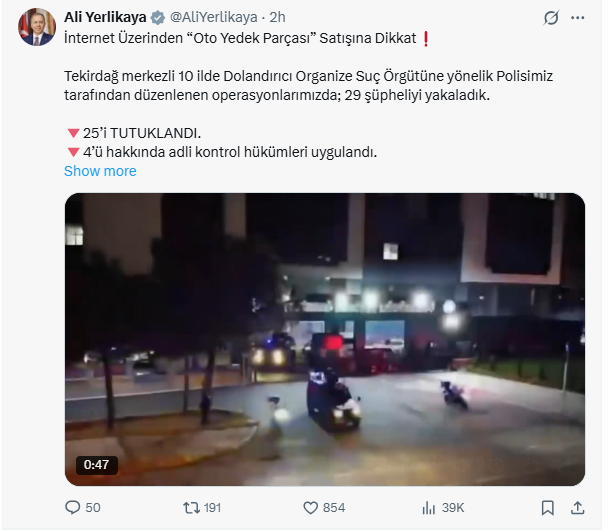
Task: Play the embedded police operation video
Action: tap(325, 339)
